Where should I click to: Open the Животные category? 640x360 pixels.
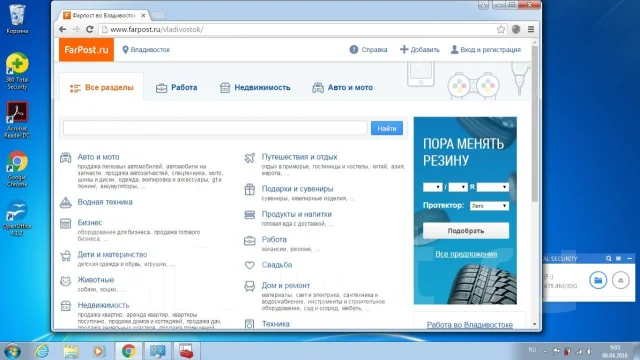tap(96, 280)
